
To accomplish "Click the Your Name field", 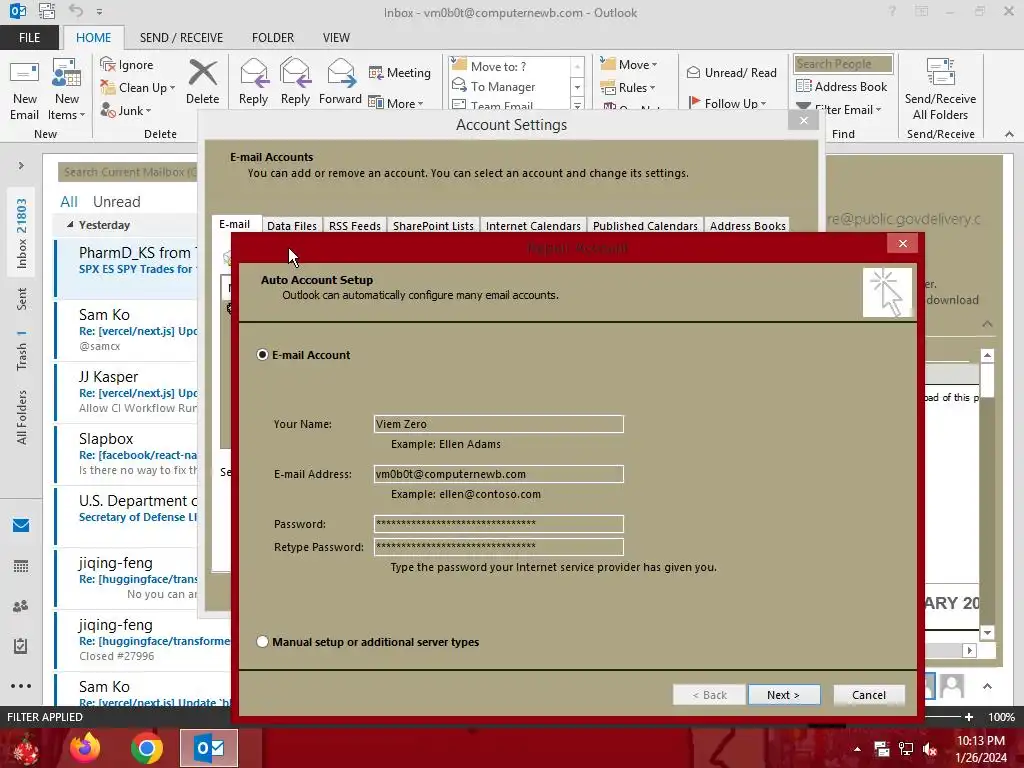I will [x=498, y=424].
